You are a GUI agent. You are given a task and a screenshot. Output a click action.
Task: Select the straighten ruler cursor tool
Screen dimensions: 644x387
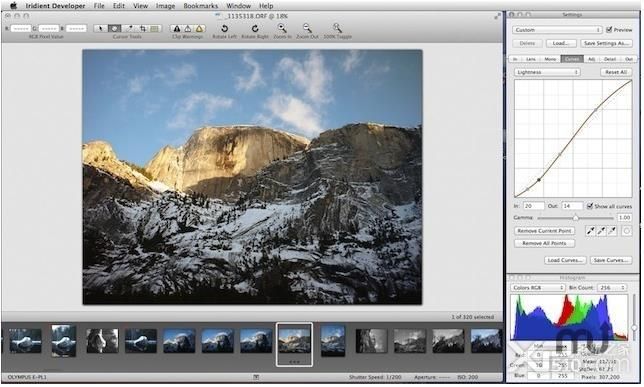(x=155, y=28)
